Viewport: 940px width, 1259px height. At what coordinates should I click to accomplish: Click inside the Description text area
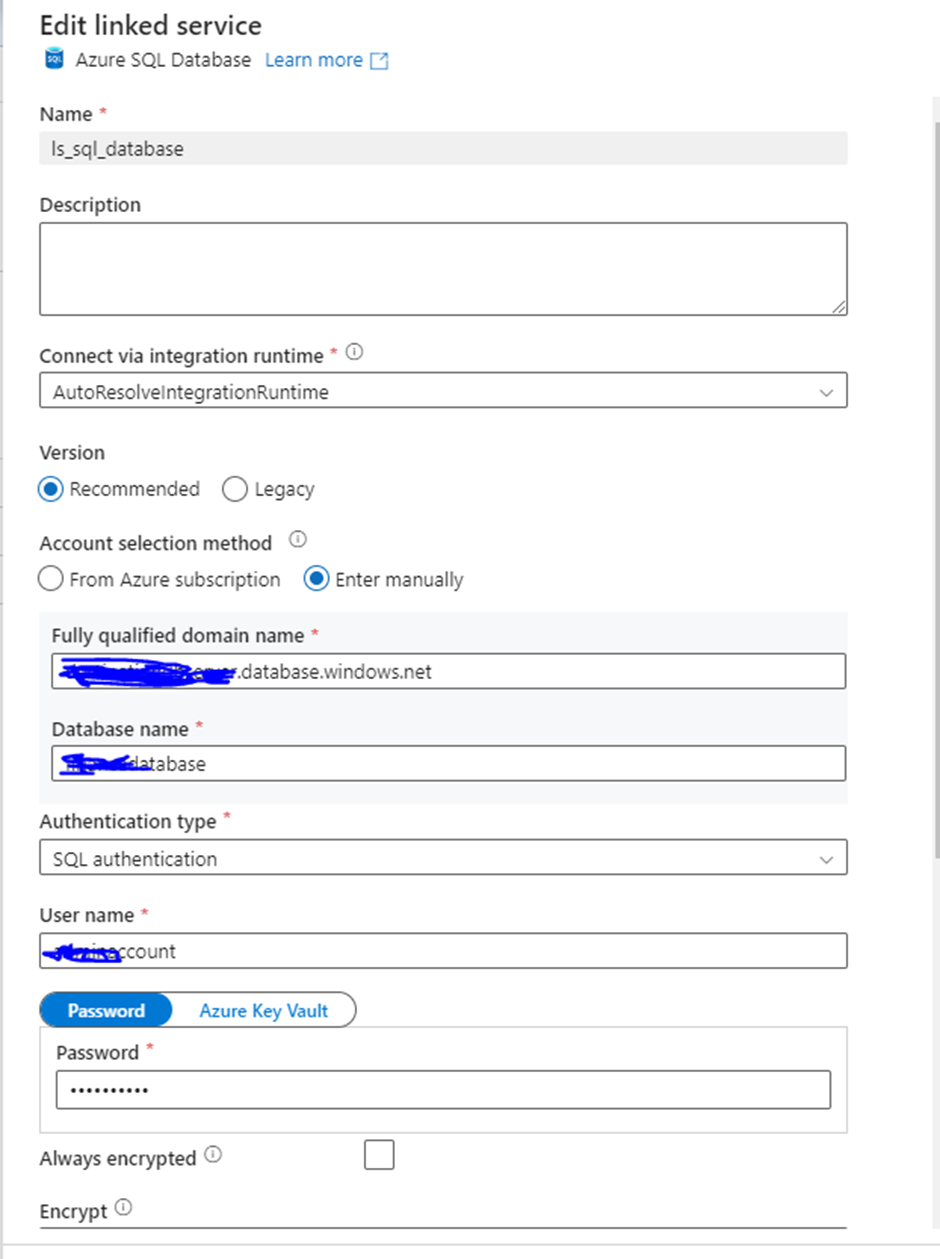pos(443,267)
